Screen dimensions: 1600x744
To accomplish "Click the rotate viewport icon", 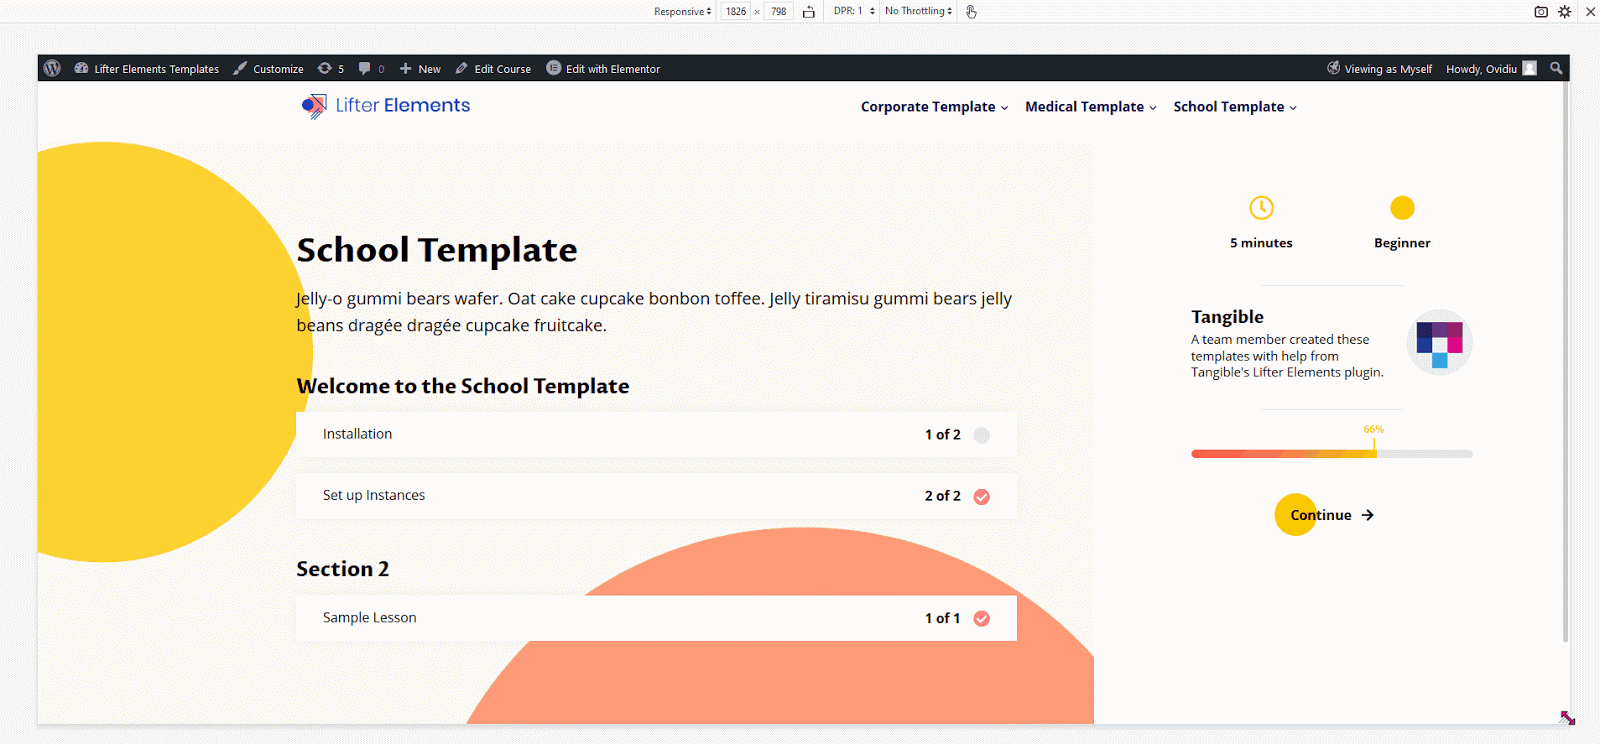I will 809,12.
